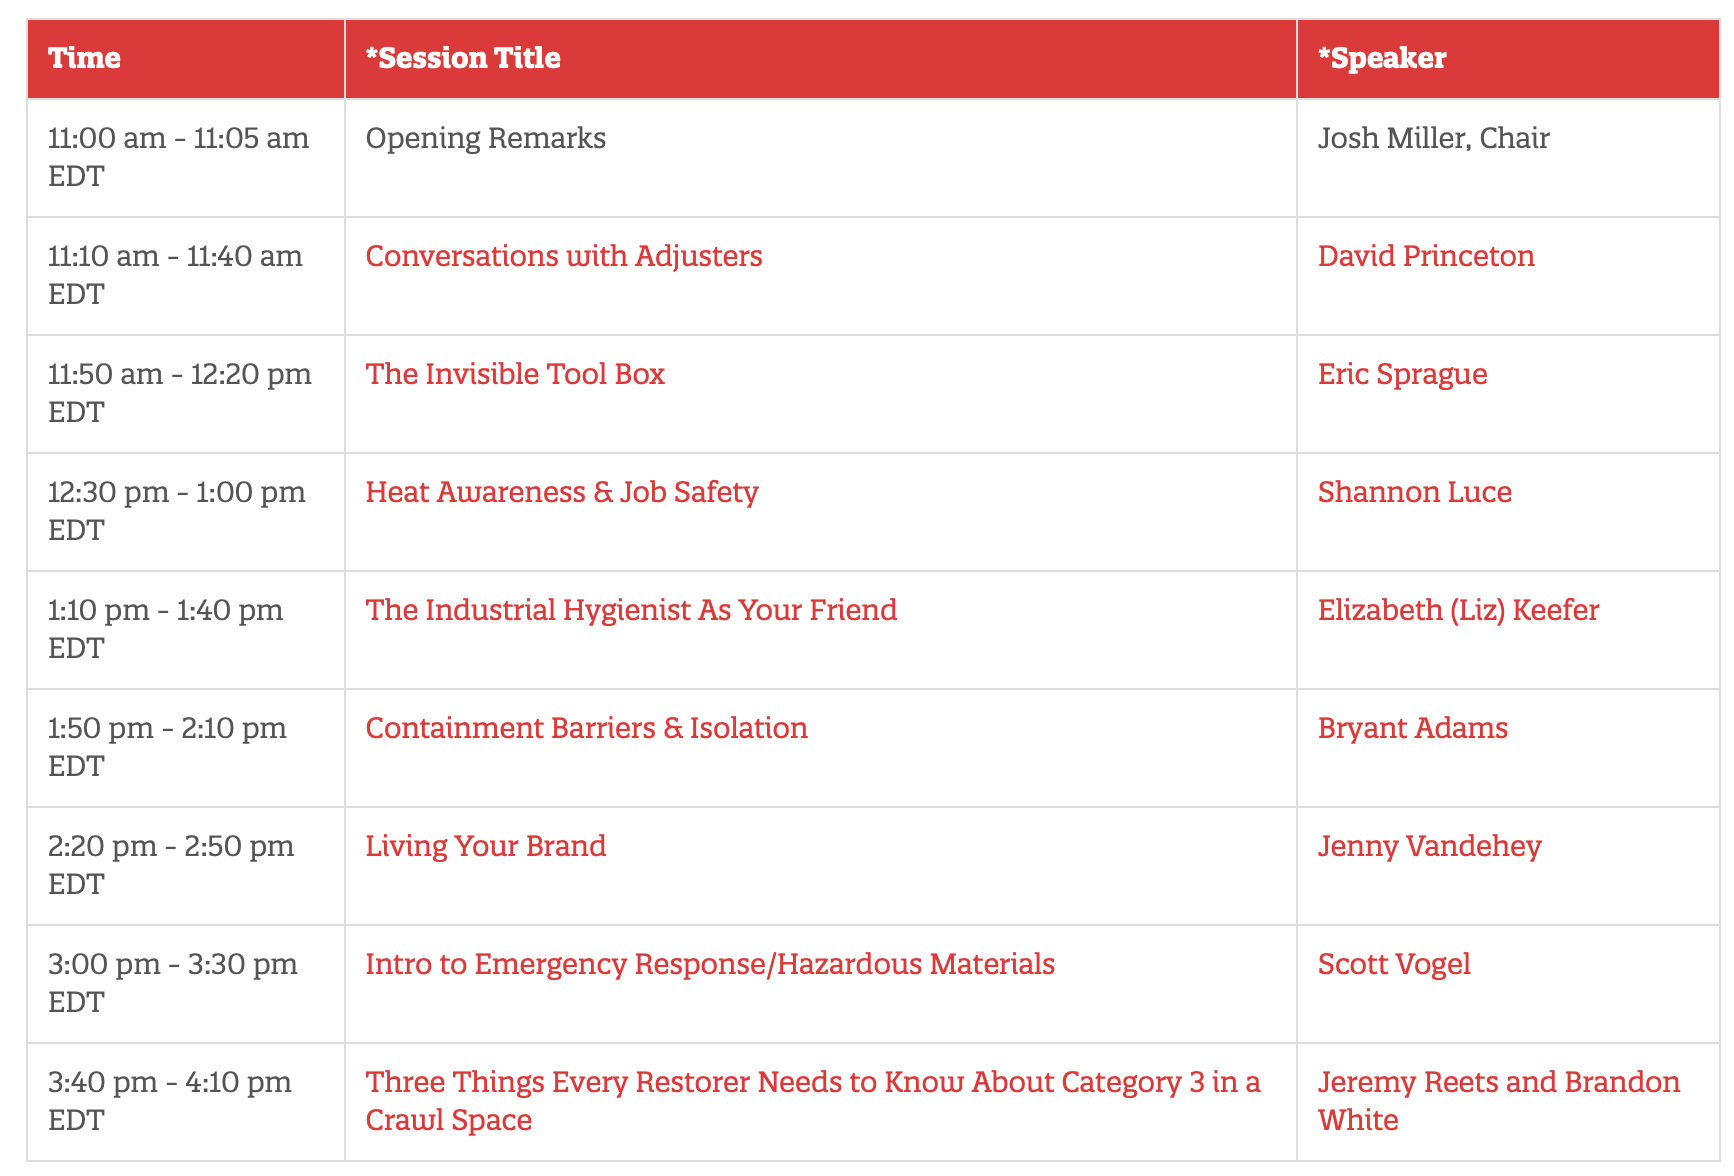This screenshot has width=1734, height=1176.
Task: Open the Category 3 Crawl Space session link
Action: click(813, 1100)
